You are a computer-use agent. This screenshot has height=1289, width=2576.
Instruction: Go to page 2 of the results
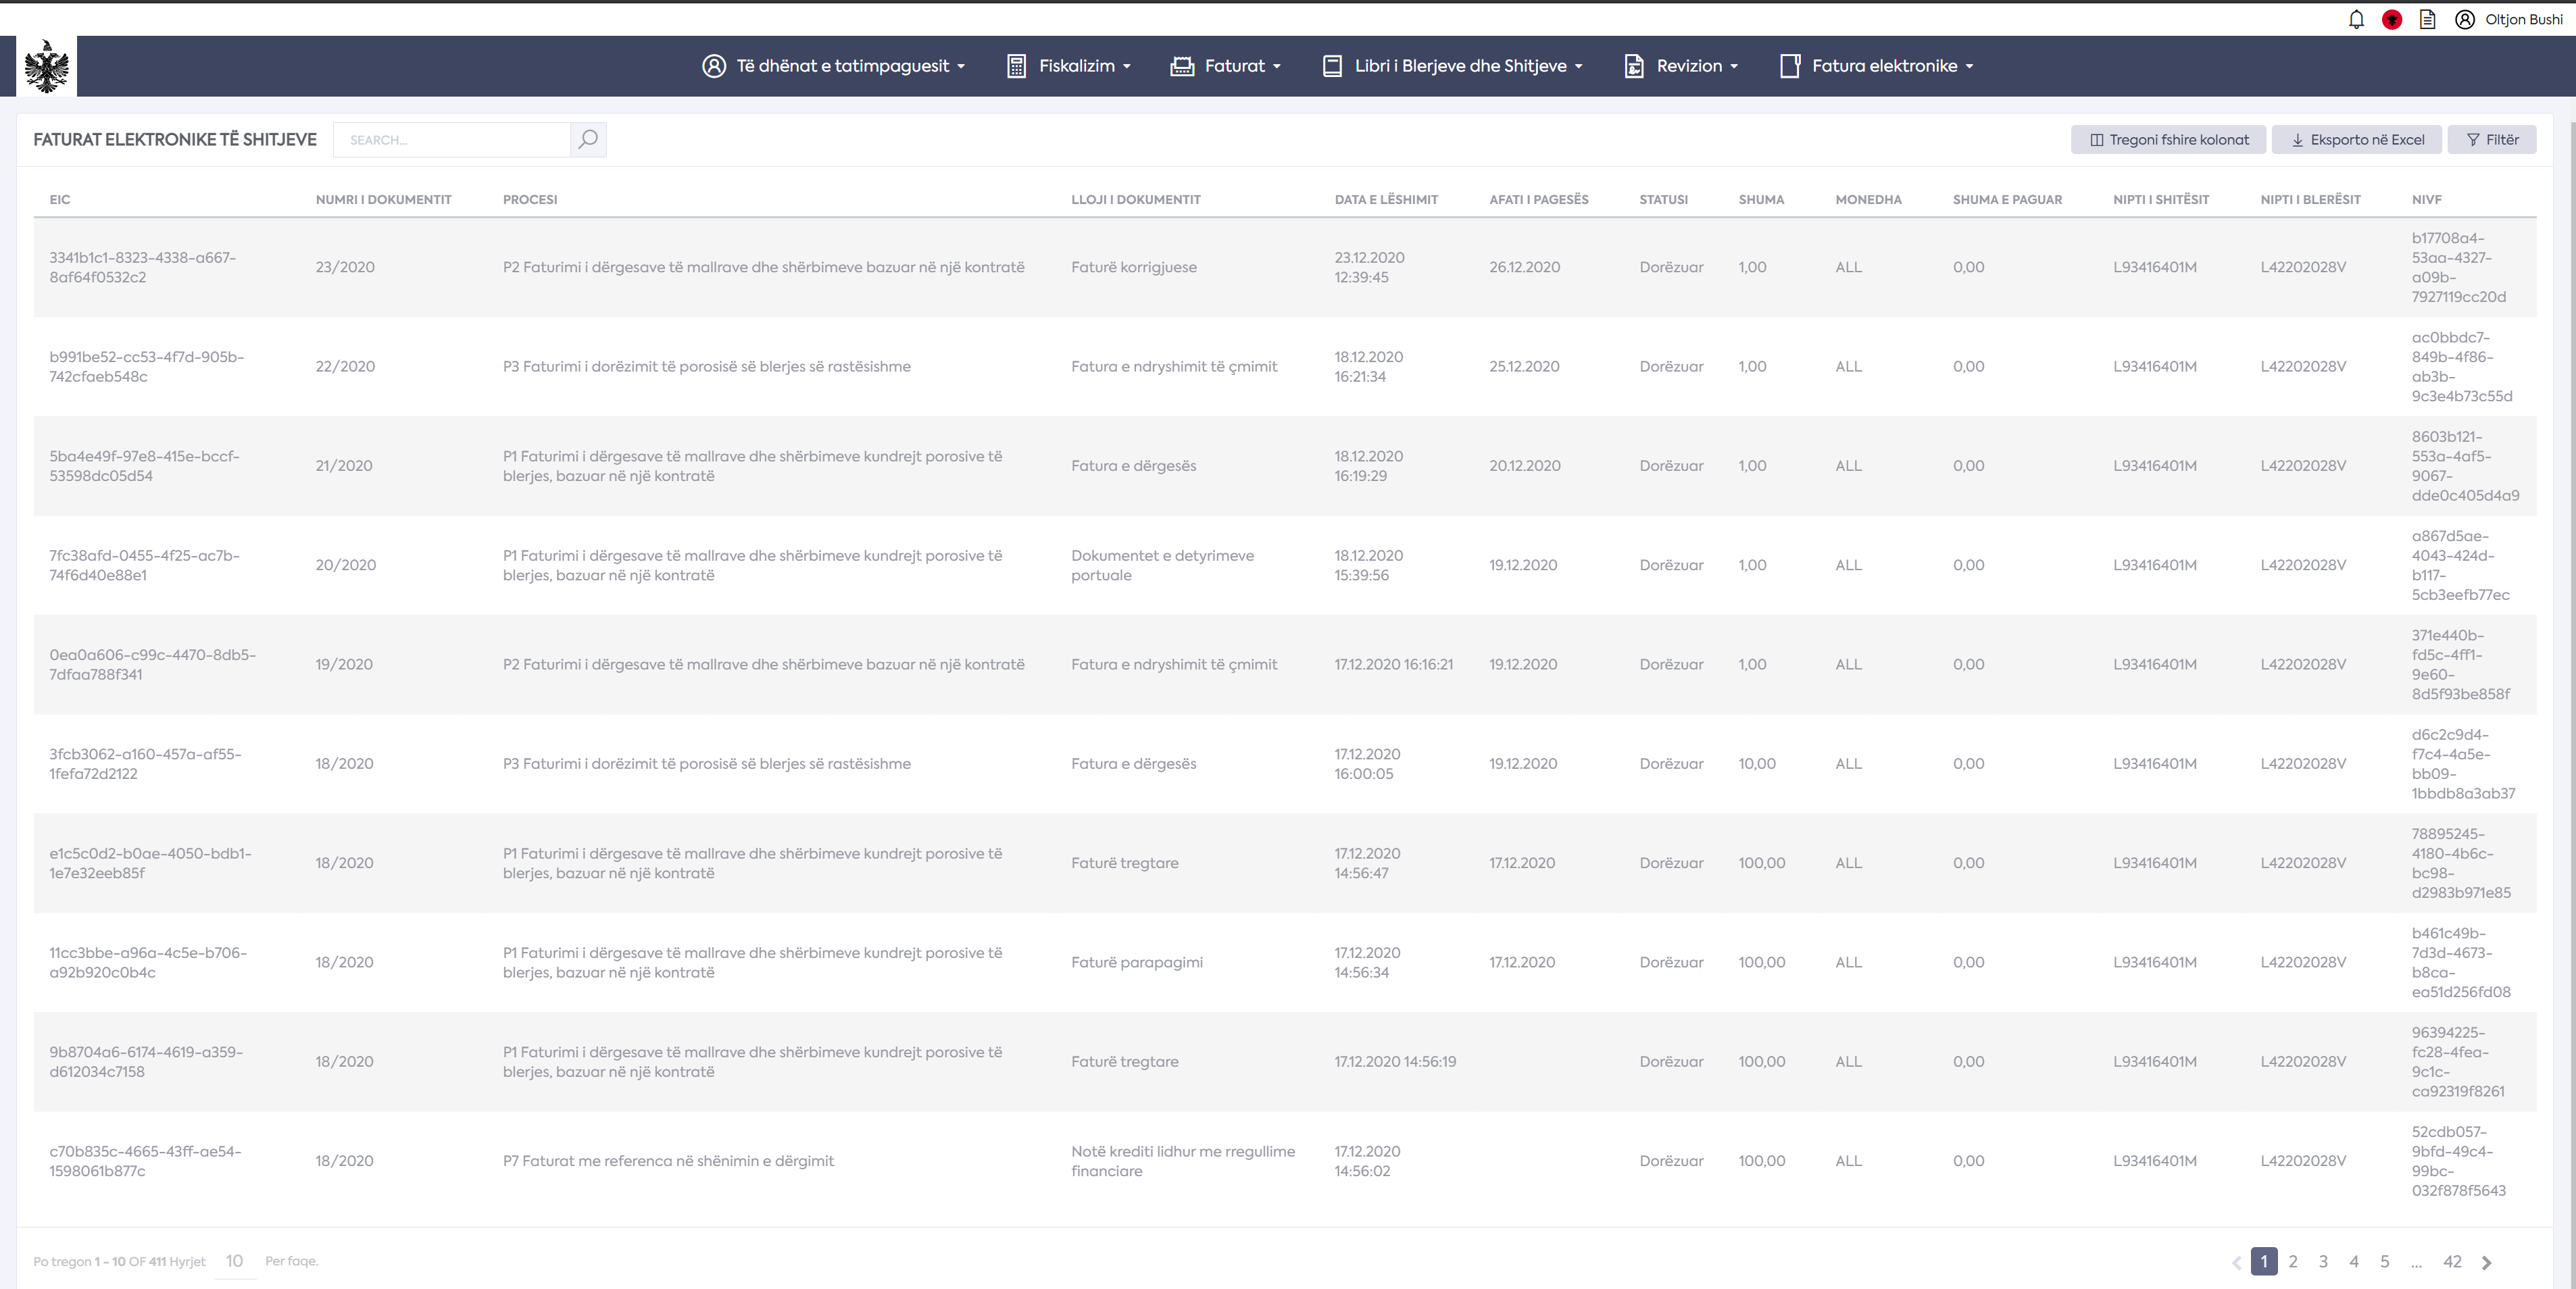coord(2293,1261)
